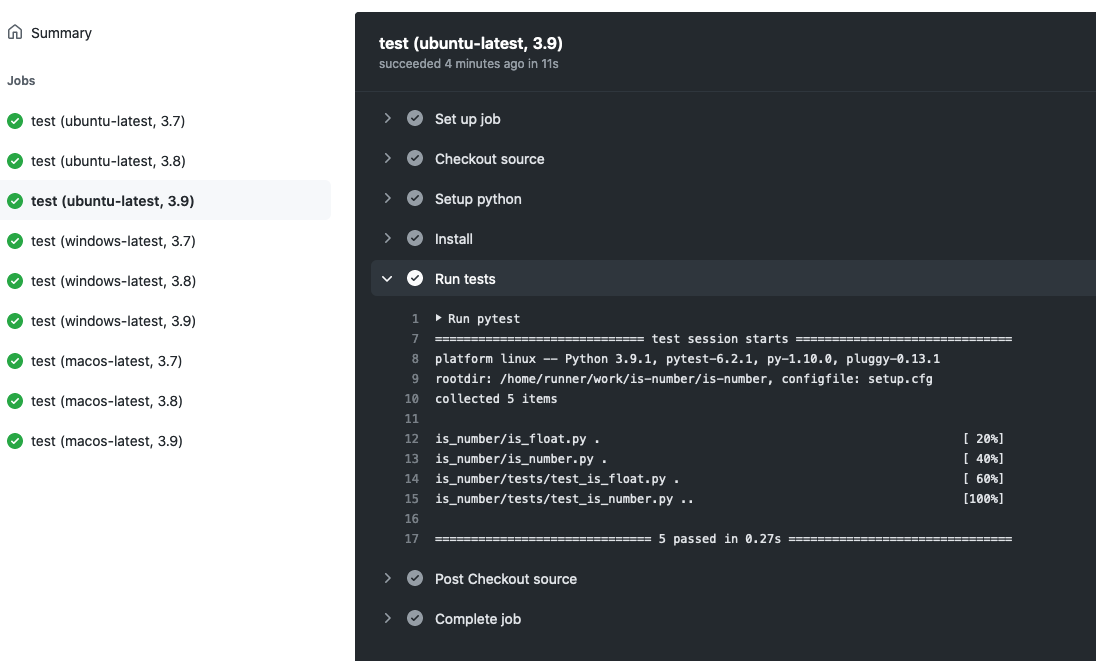This screenshot has width=1096, height=661.
Task: Open the Summary page
Action: coord(60,32)
